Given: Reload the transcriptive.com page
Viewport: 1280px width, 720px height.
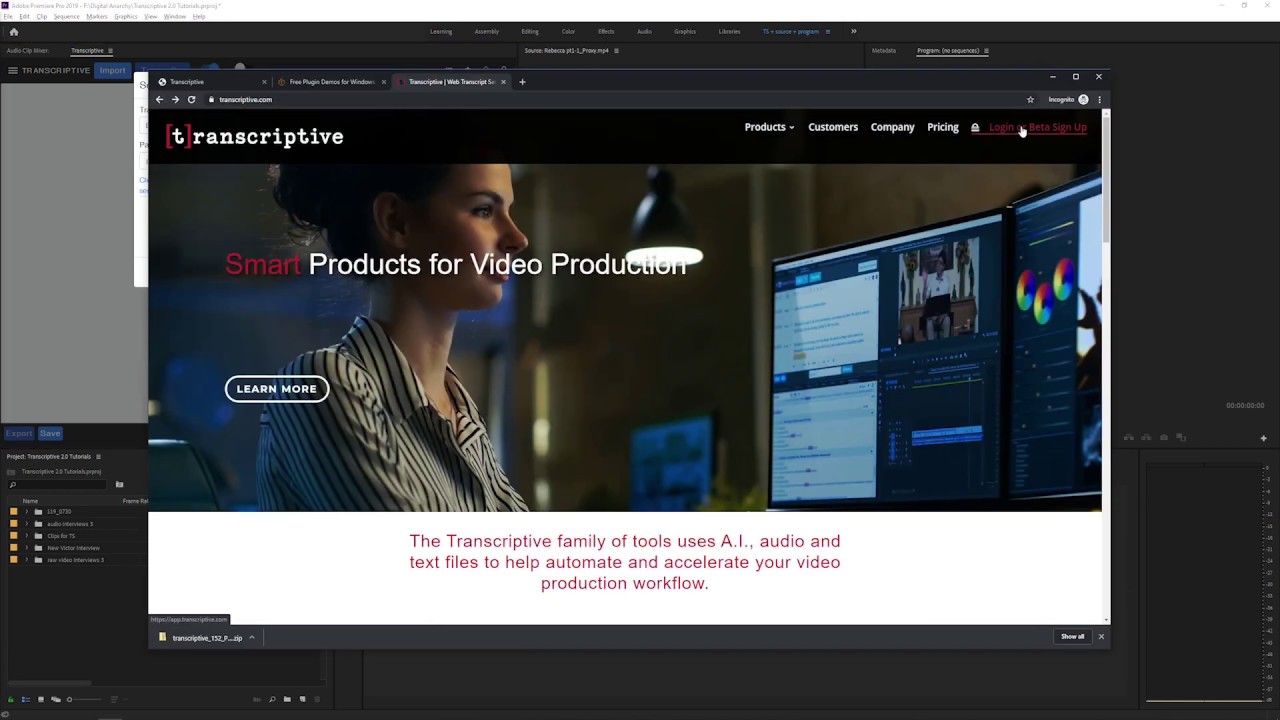Looking at the screenshot, I should (x=191, y=99).
